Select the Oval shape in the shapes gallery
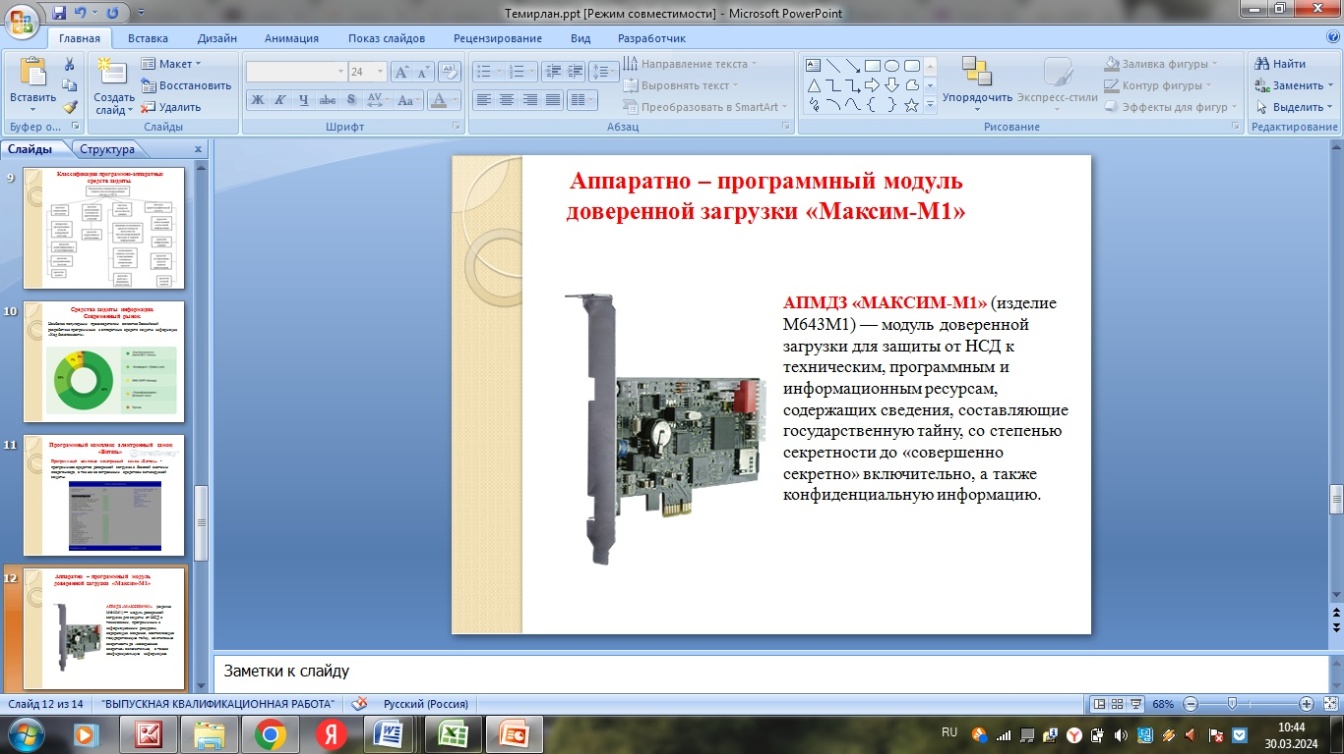The image size is (1344, 754). click(x=892, y=66)
